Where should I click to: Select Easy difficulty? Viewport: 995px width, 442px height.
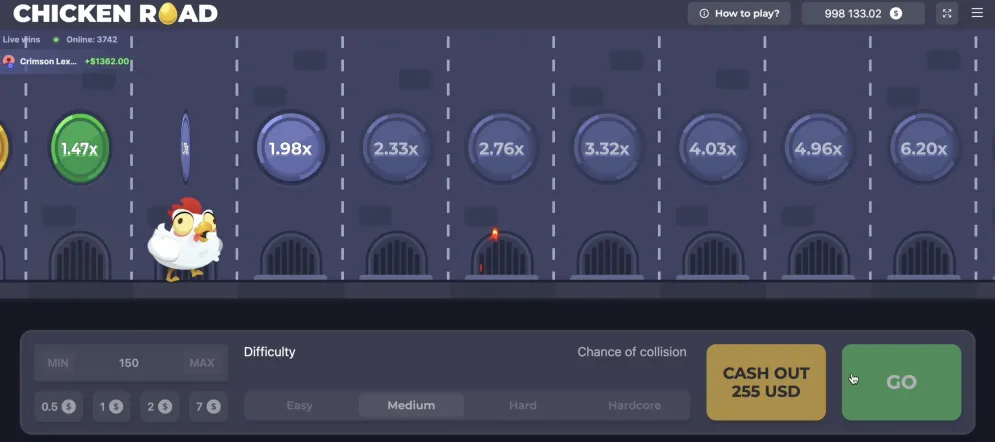[x=299, y=405]
